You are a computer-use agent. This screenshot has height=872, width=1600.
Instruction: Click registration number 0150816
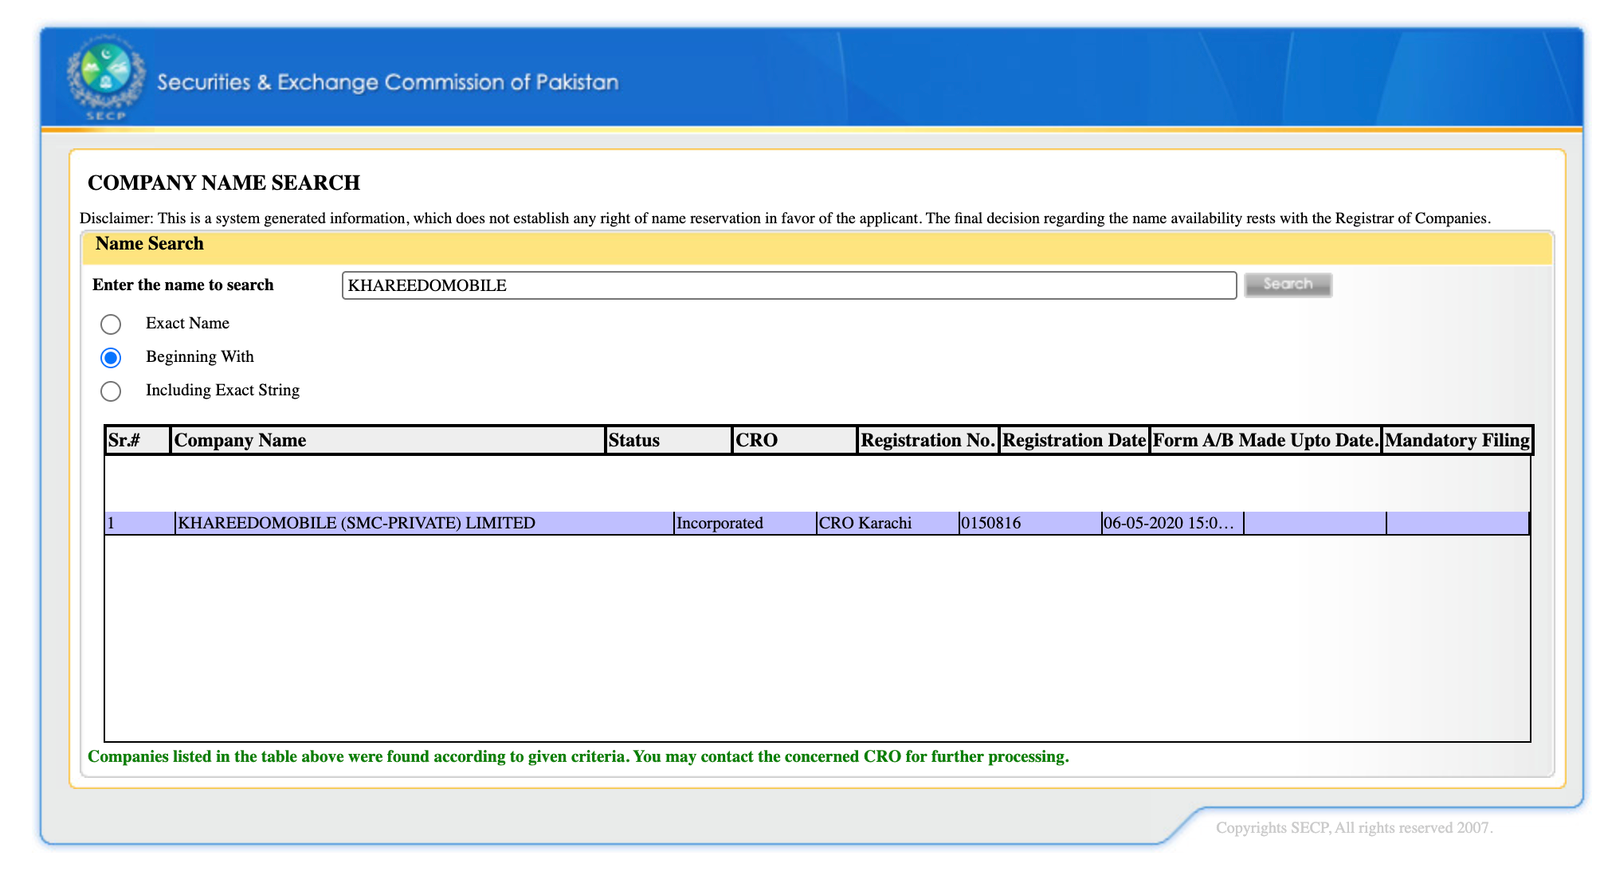(1029, 523)
